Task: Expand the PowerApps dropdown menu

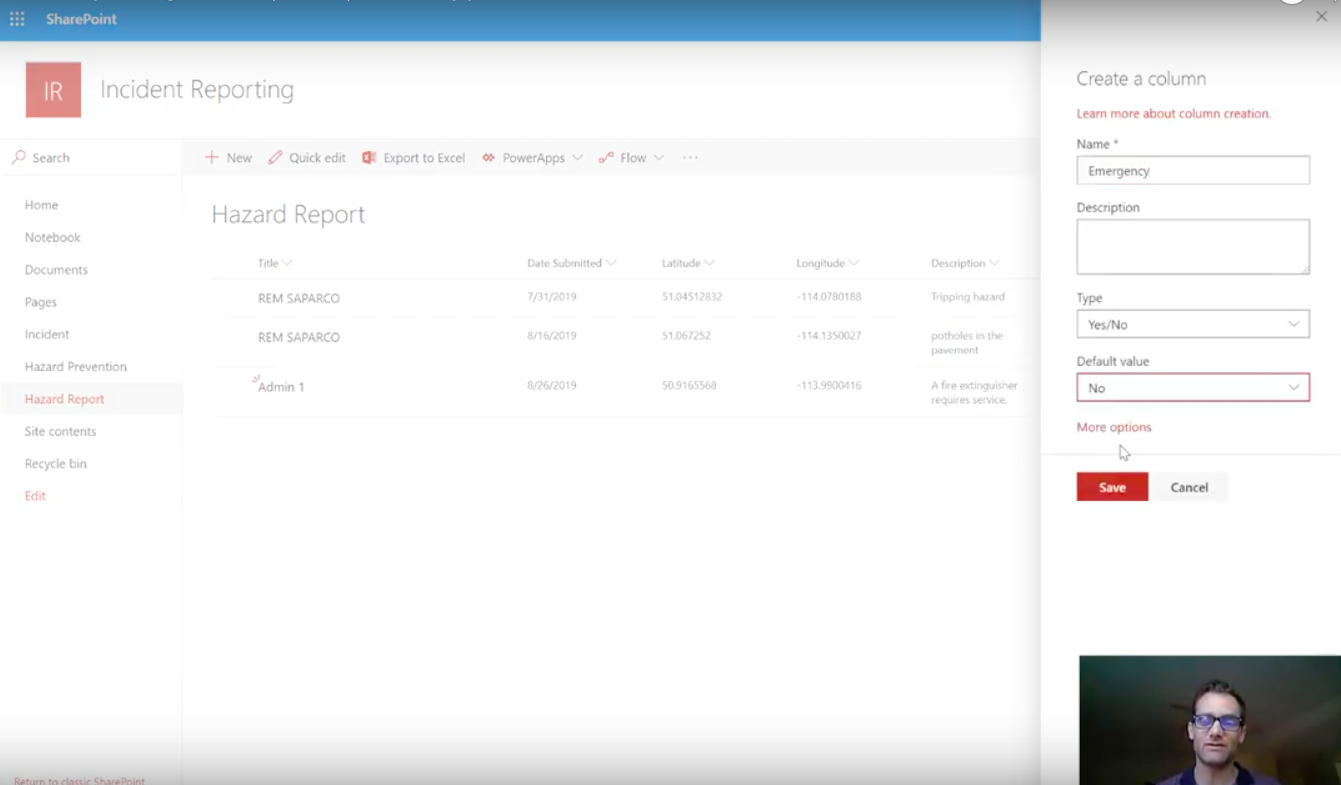Action: tap(577, 158)
